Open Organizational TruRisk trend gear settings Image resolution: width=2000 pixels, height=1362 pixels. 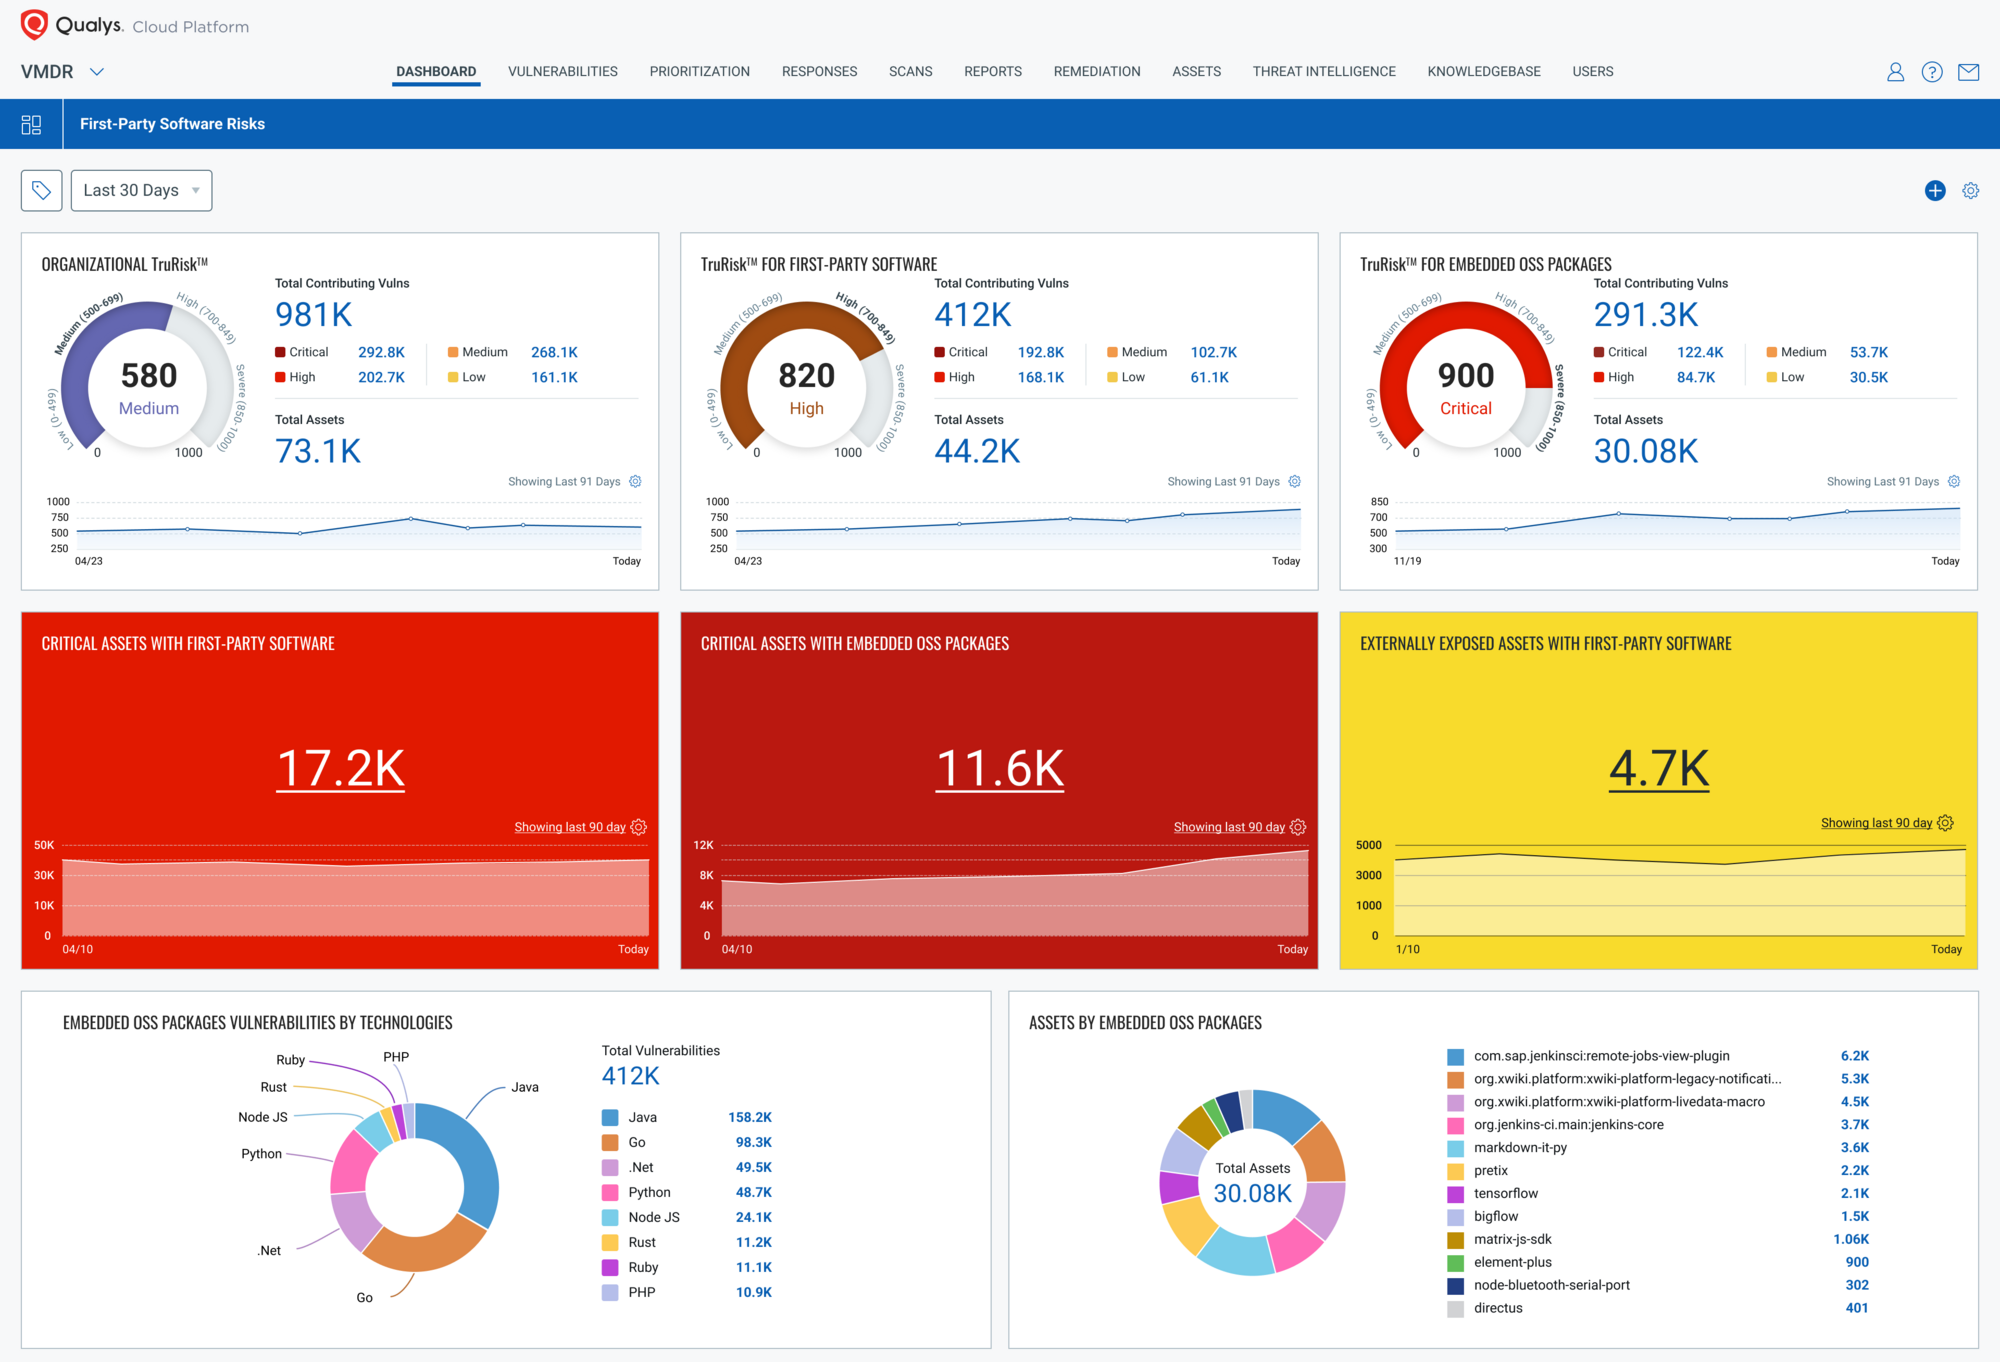click(x=635, y=482)
